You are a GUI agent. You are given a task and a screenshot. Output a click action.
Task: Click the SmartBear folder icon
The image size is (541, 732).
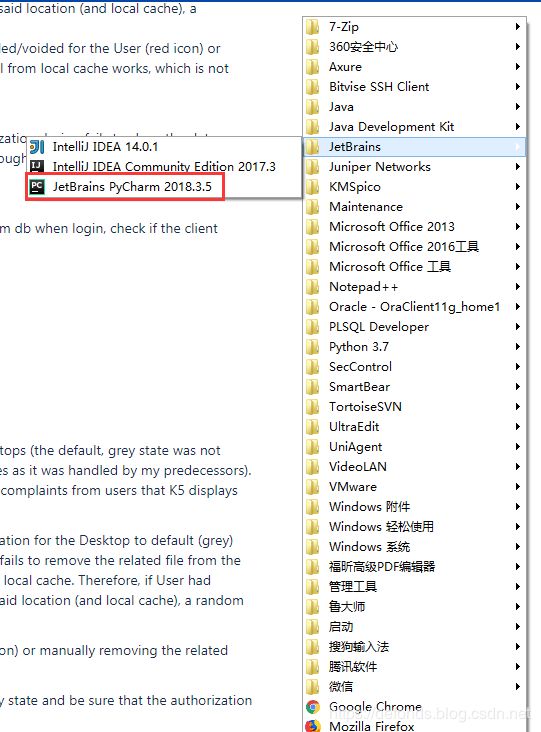click(x=312, y=387)
